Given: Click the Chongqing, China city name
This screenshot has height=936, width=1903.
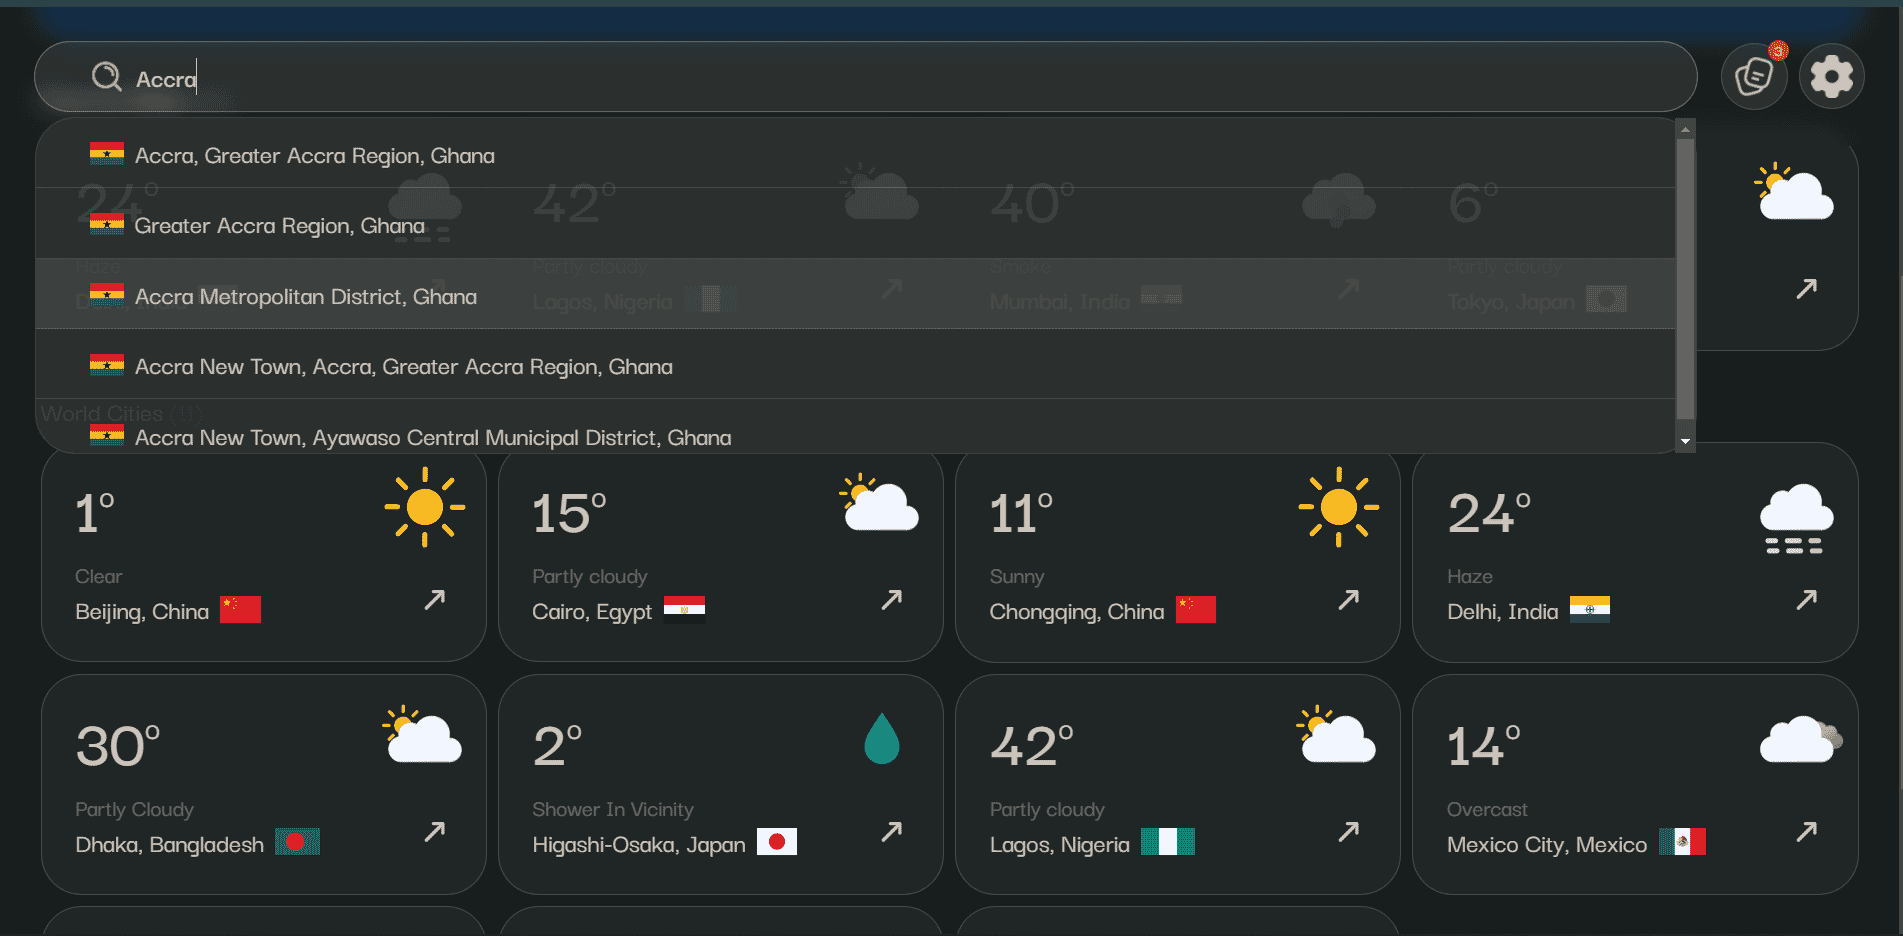Looking at the screenshot, I should click(x=1077, y=611).
